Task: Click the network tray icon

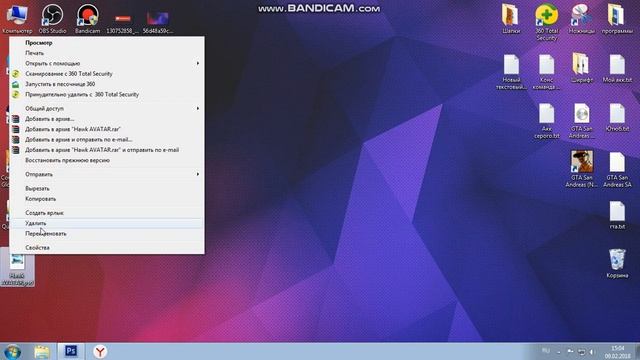Action: pyautogui.click(x=581, y=352)
